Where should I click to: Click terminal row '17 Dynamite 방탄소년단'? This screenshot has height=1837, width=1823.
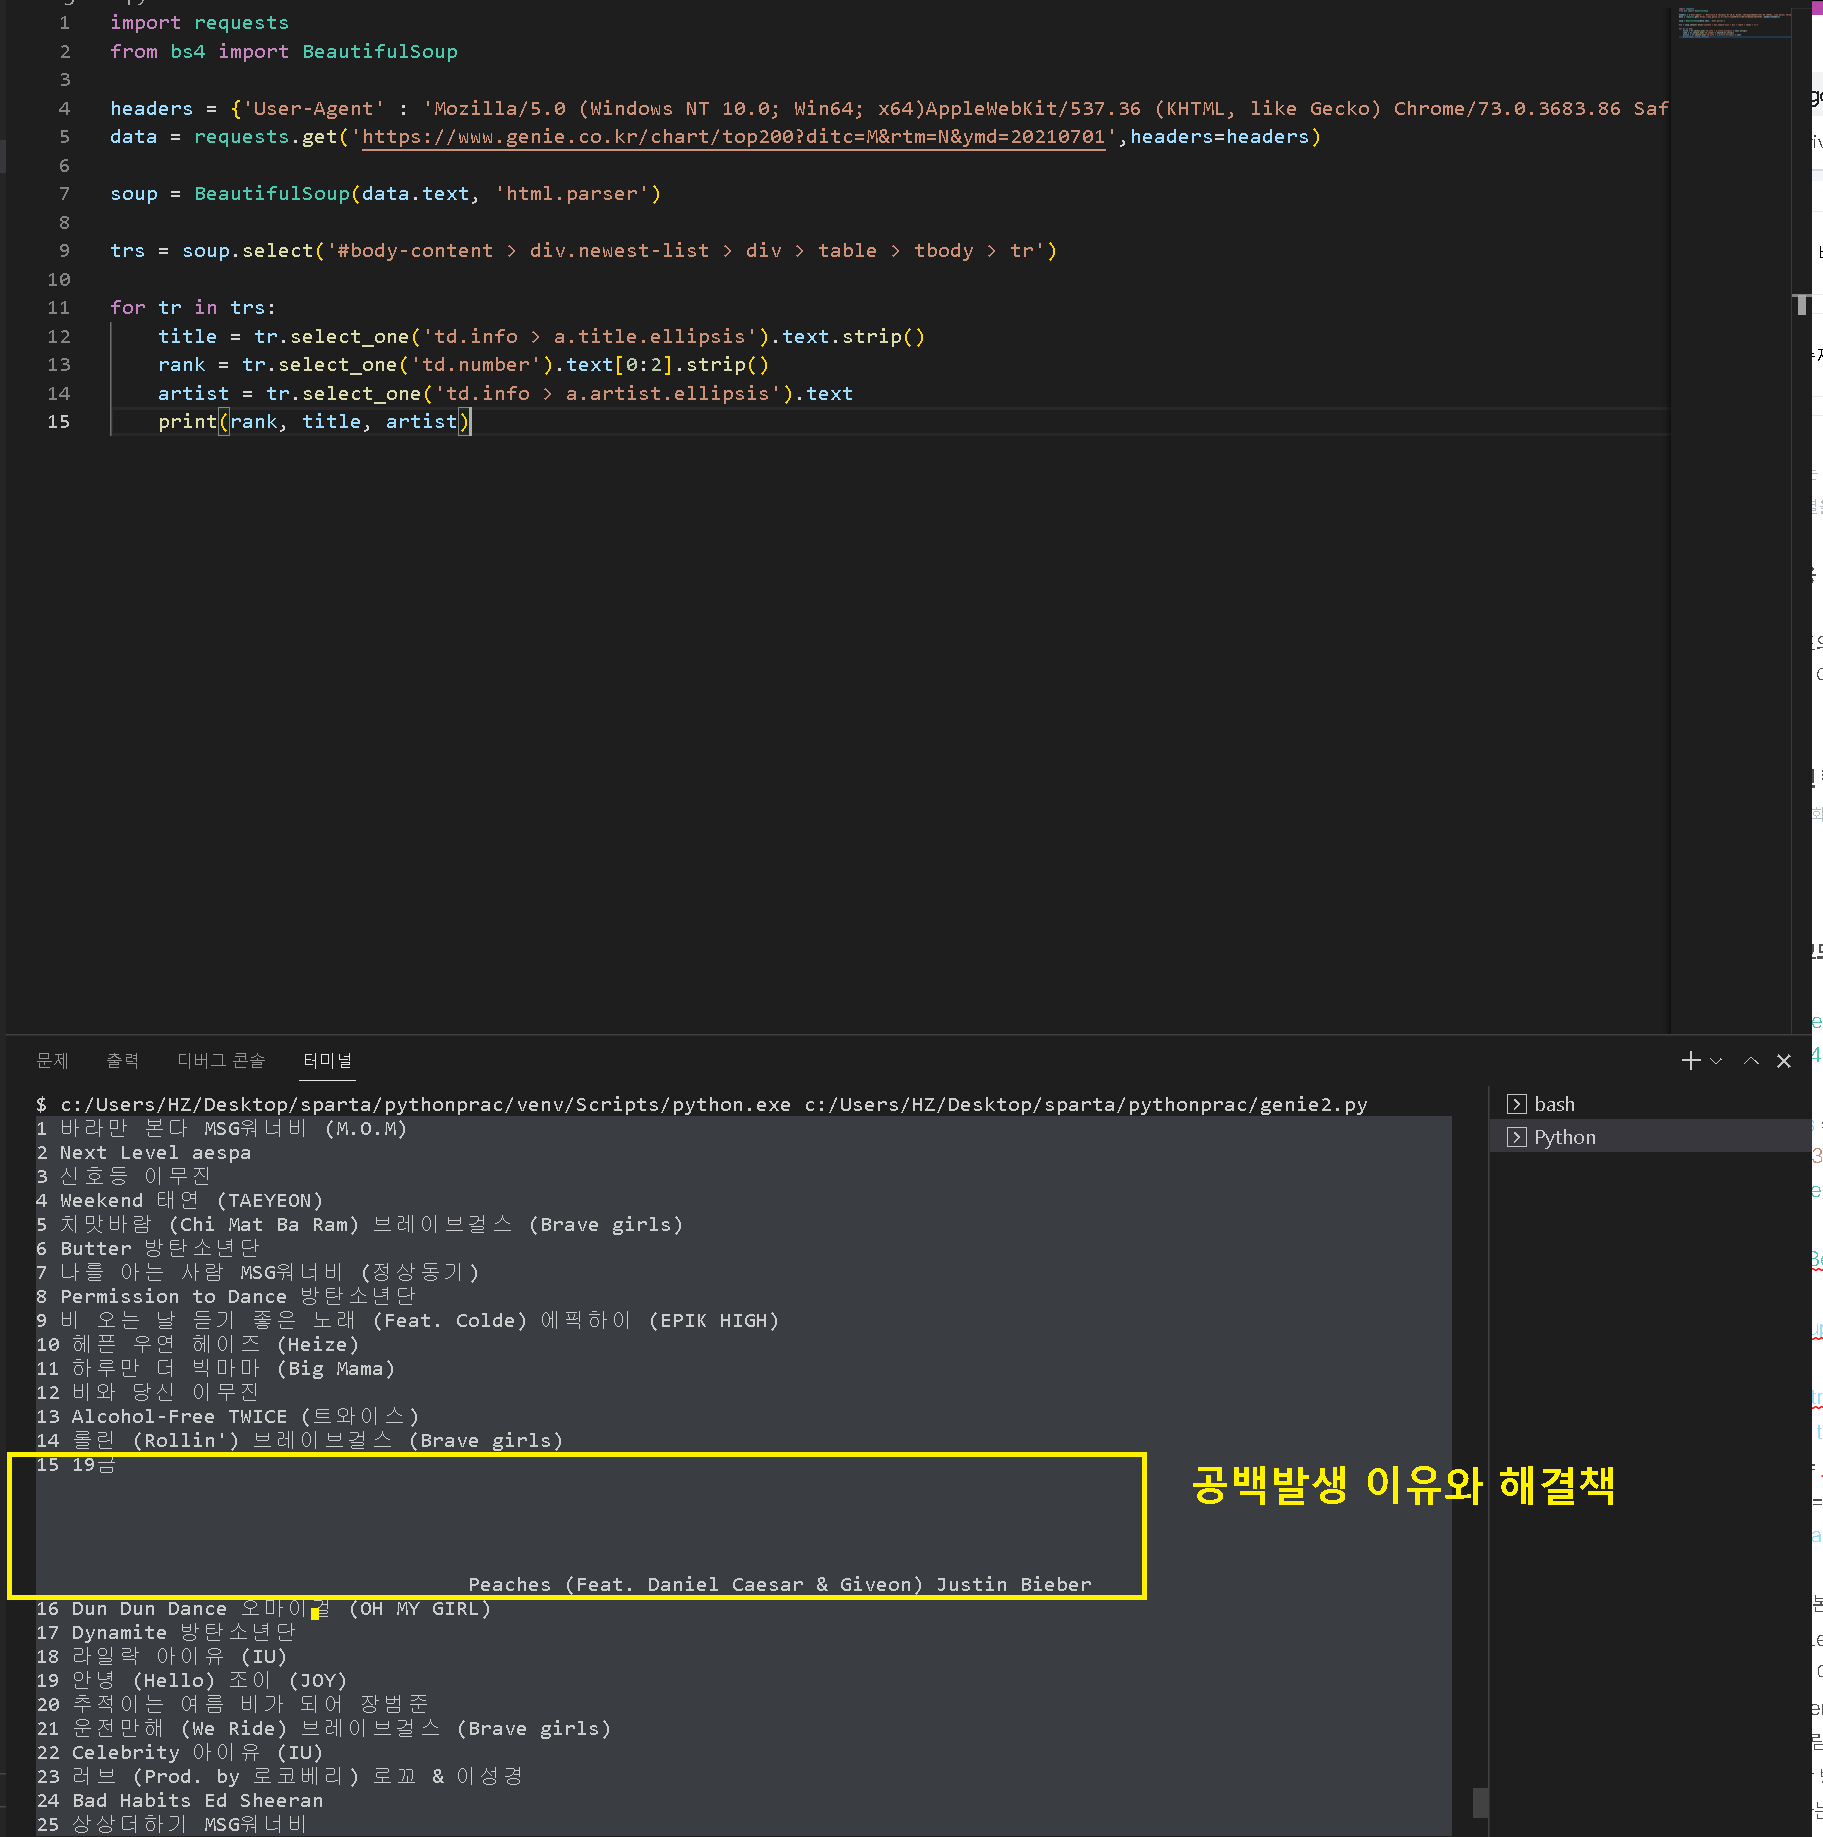point(166,1633)
